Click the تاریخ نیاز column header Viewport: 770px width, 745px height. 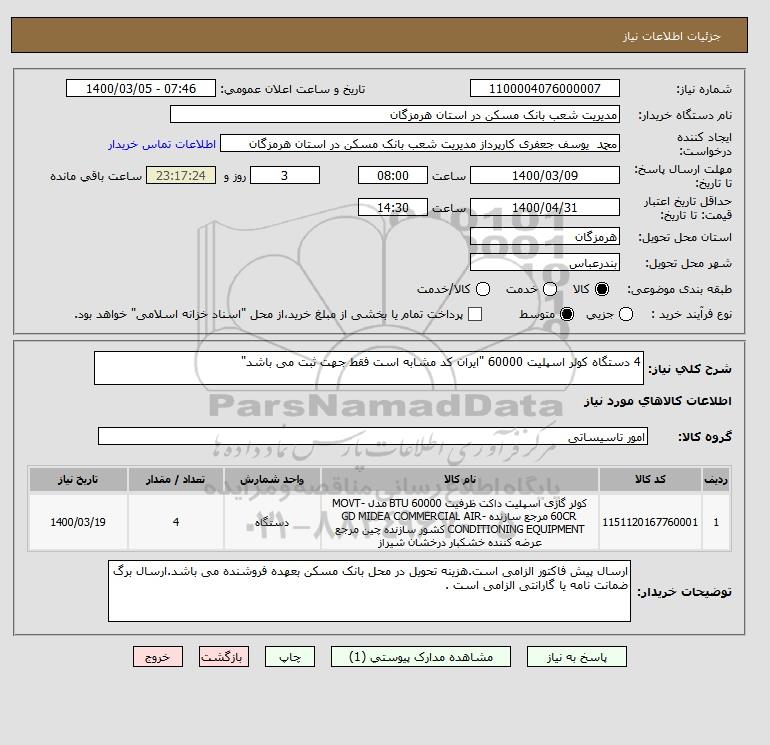pyautogui.click(x=78, y=479)
